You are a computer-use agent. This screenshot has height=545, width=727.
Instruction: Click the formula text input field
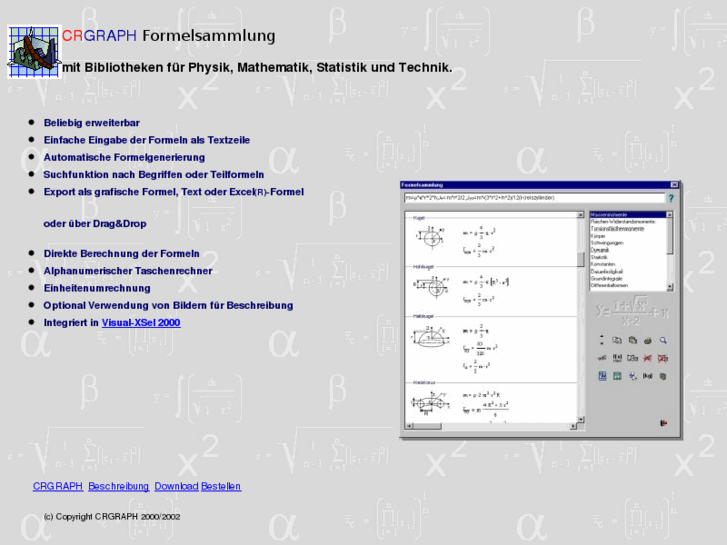pos(534,198)
